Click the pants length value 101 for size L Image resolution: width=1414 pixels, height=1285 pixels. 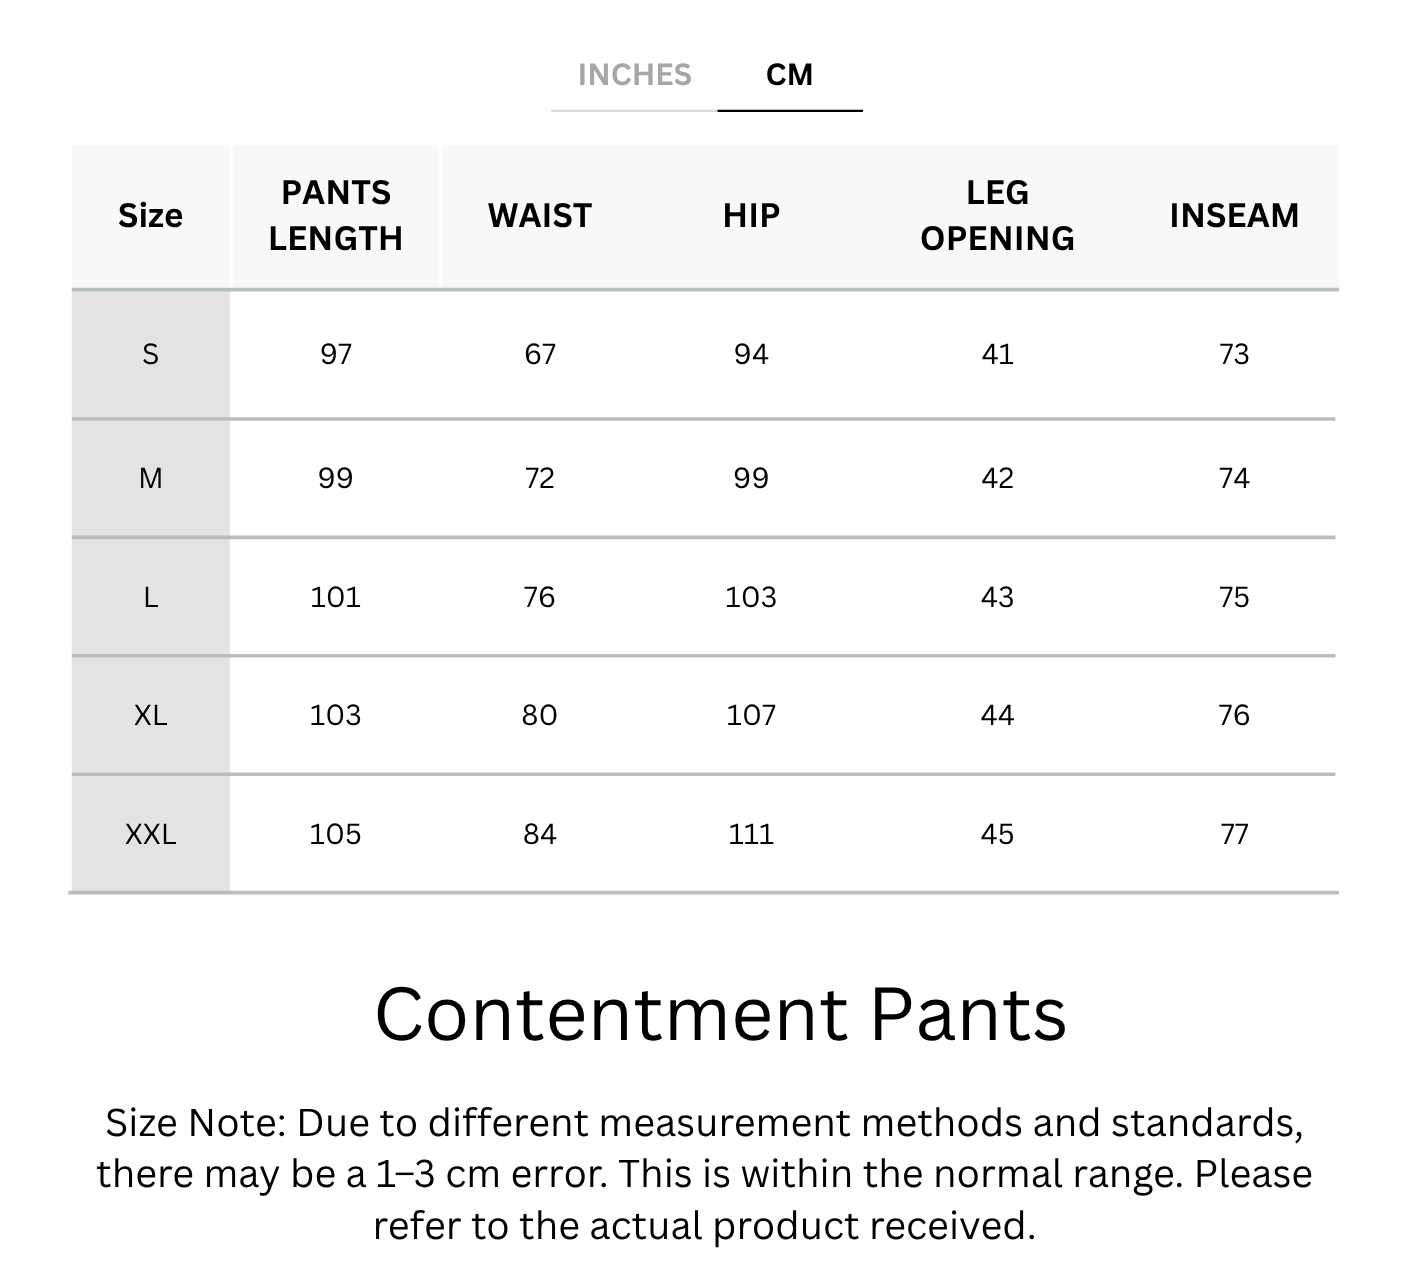click(335, 597)
